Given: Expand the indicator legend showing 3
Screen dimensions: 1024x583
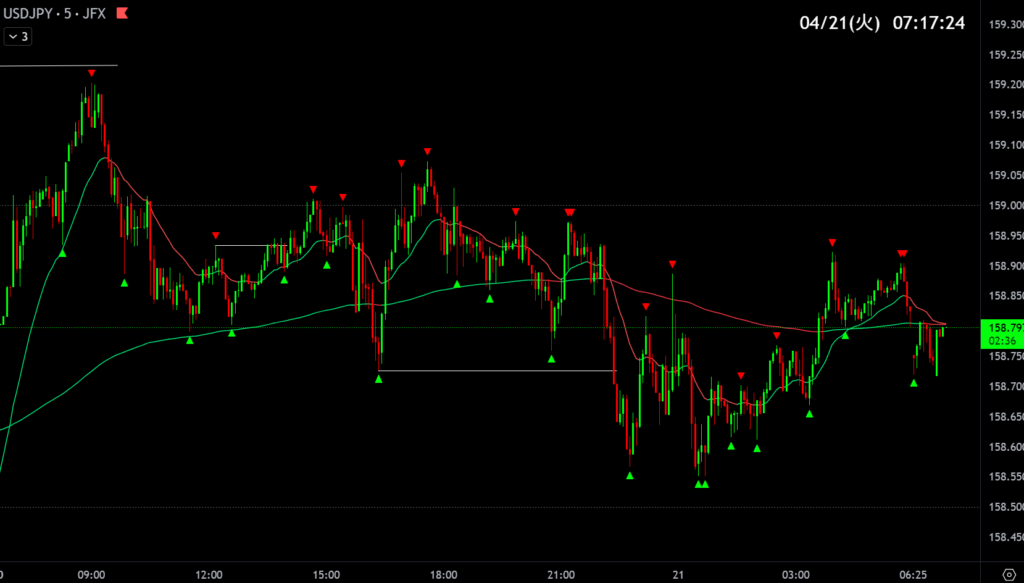Looking at the screenshot, I should click(18, 36).
